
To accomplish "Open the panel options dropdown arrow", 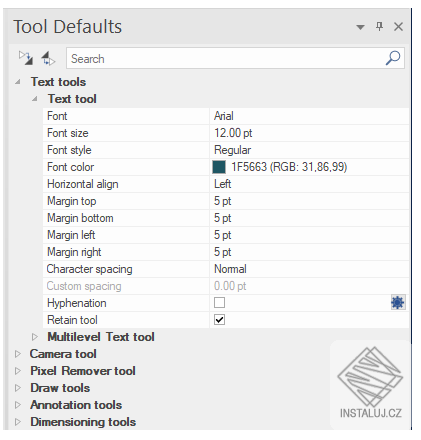I will pyautogui.click(x=360, y=27).
